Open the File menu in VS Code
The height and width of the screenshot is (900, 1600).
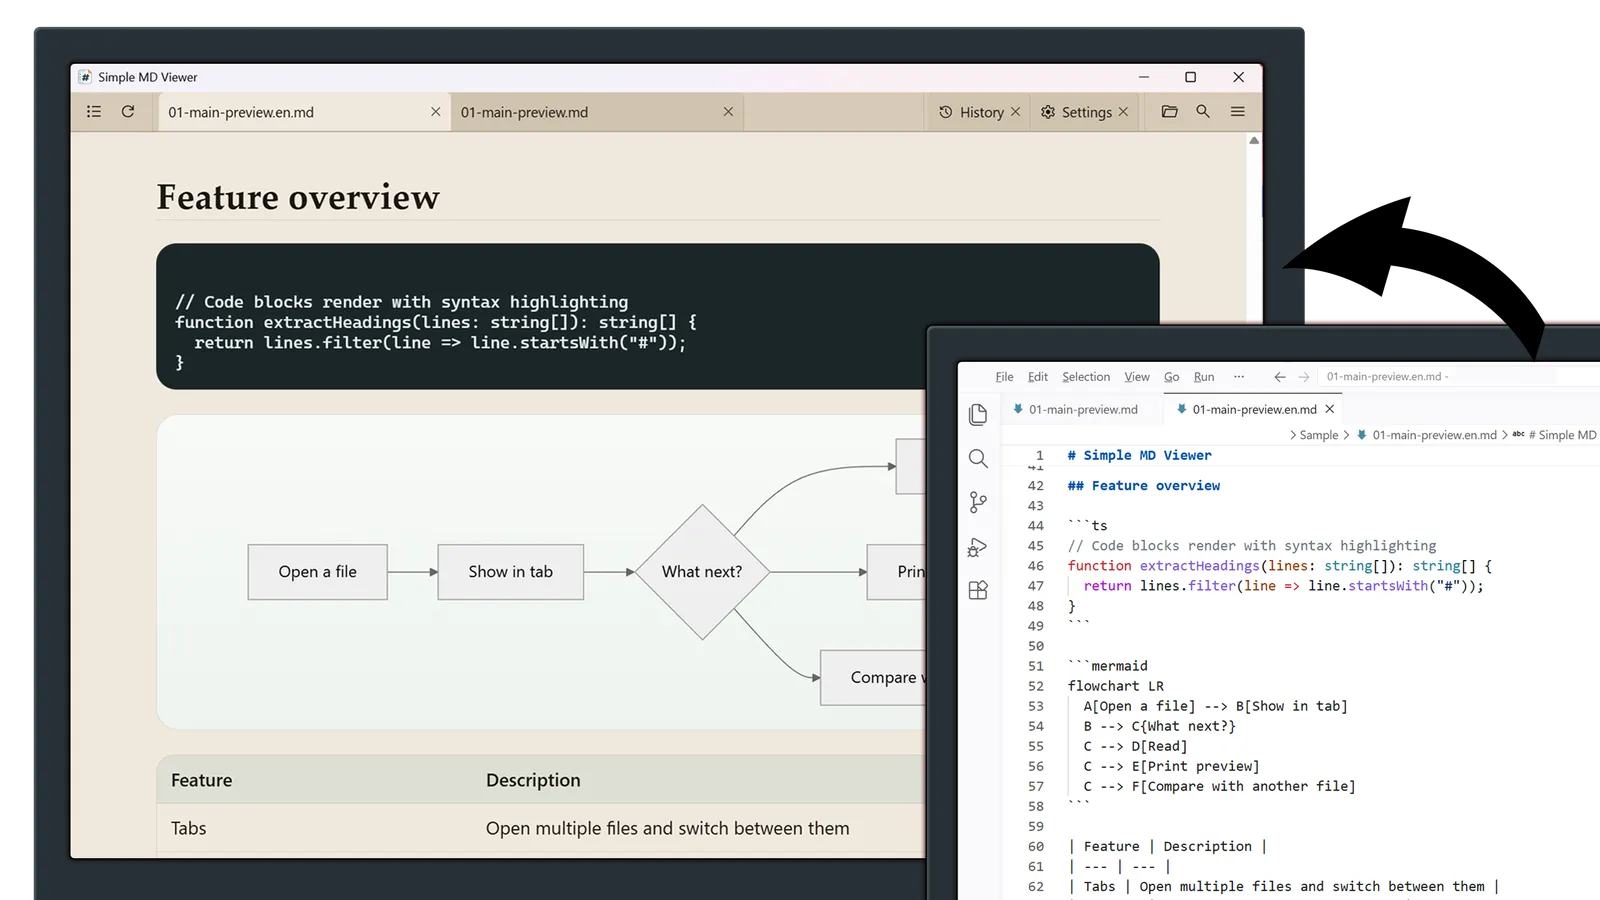point(1004,377)
